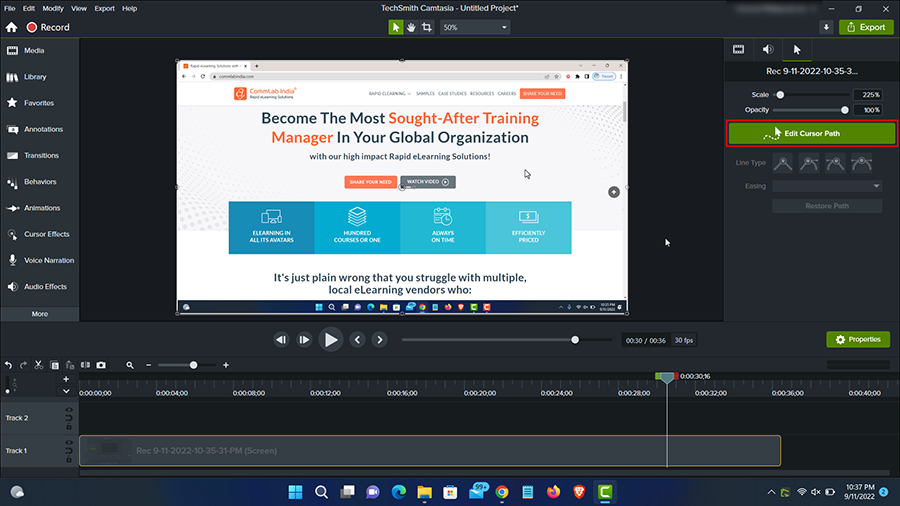Open the Voice Narration panel

pos(40,260)
